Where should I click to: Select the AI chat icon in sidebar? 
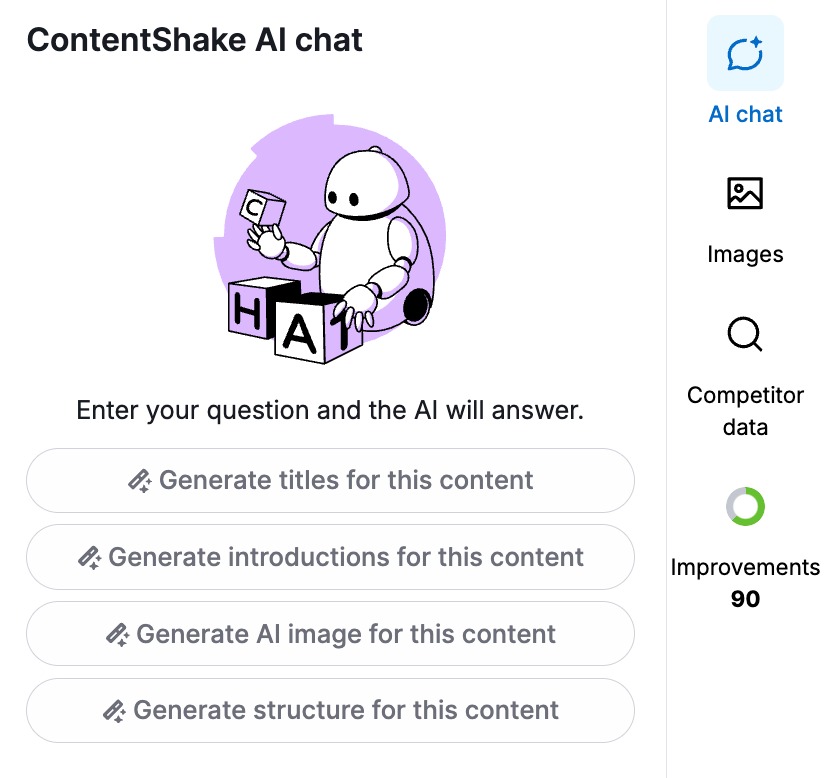coord(745,52)
